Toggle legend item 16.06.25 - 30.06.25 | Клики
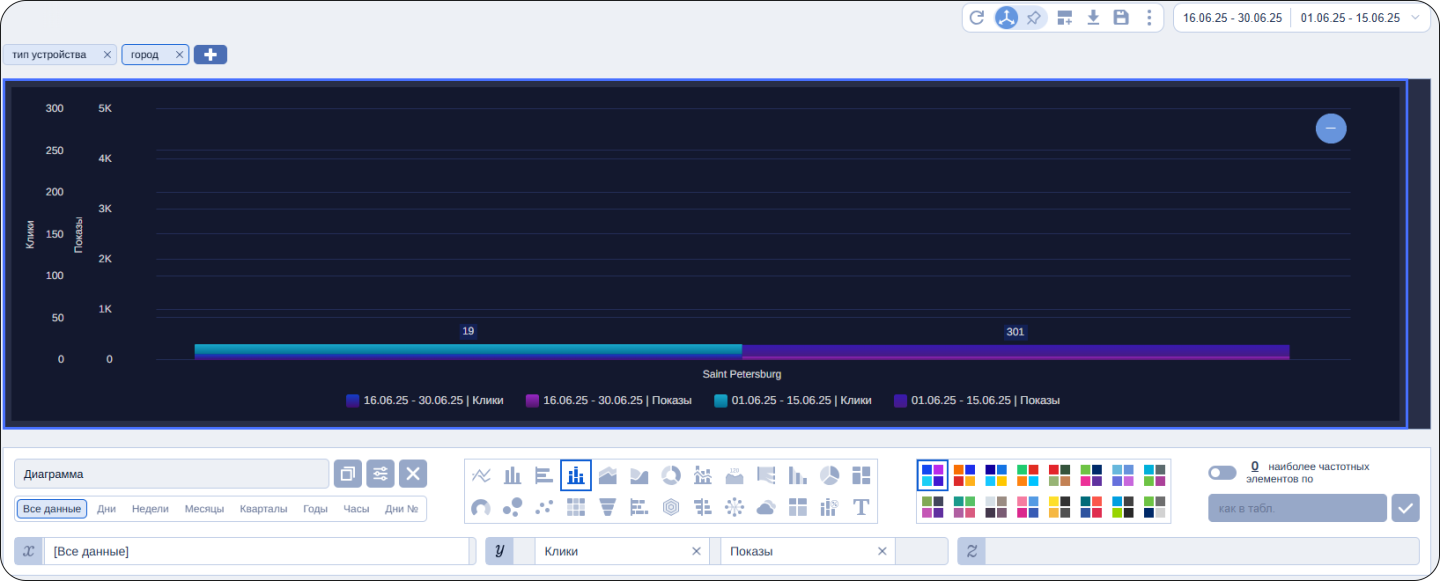1440x581 pixels. (x=424, y=400)
